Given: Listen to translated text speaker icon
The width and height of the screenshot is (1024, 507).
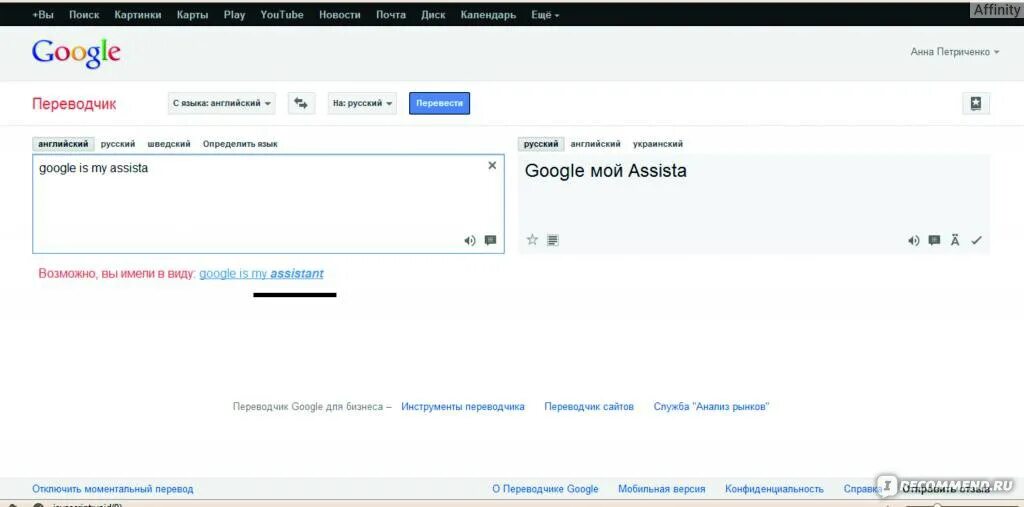Looking at the screenshot, I should click(914, 240).
